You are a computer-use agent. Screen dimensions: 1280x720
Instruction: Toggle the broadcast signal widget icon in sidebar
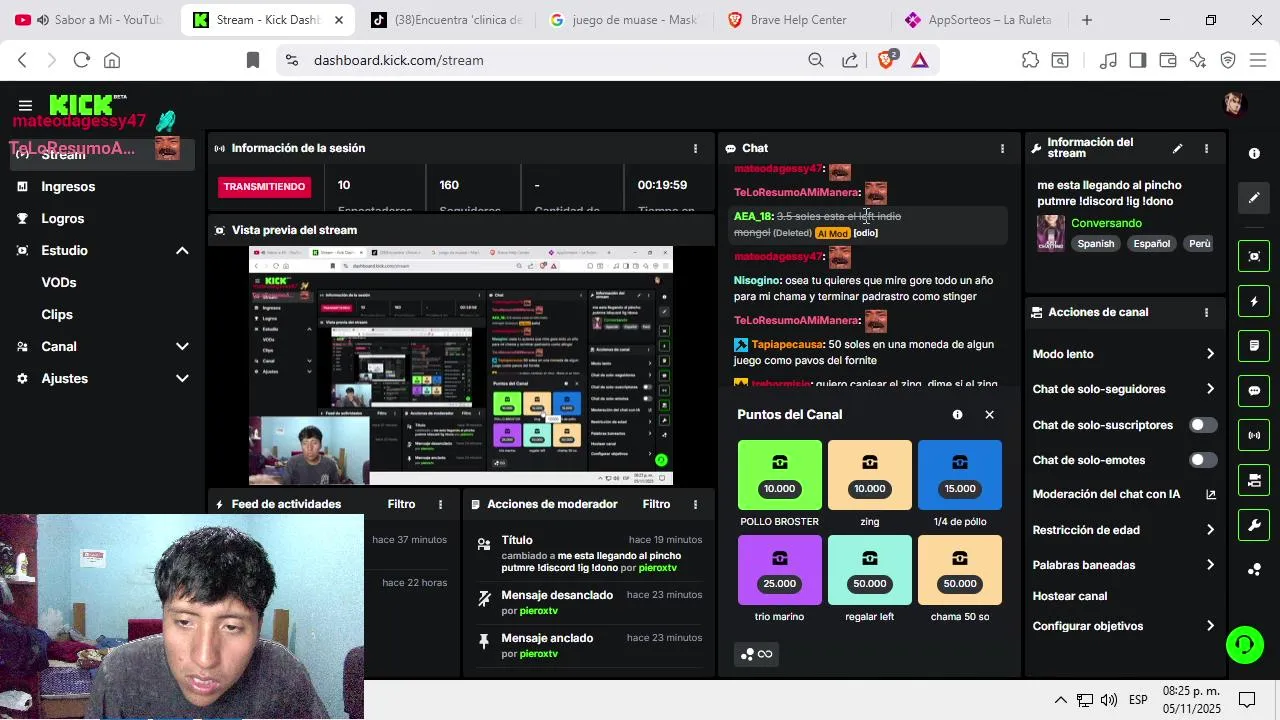[1254, 436]
